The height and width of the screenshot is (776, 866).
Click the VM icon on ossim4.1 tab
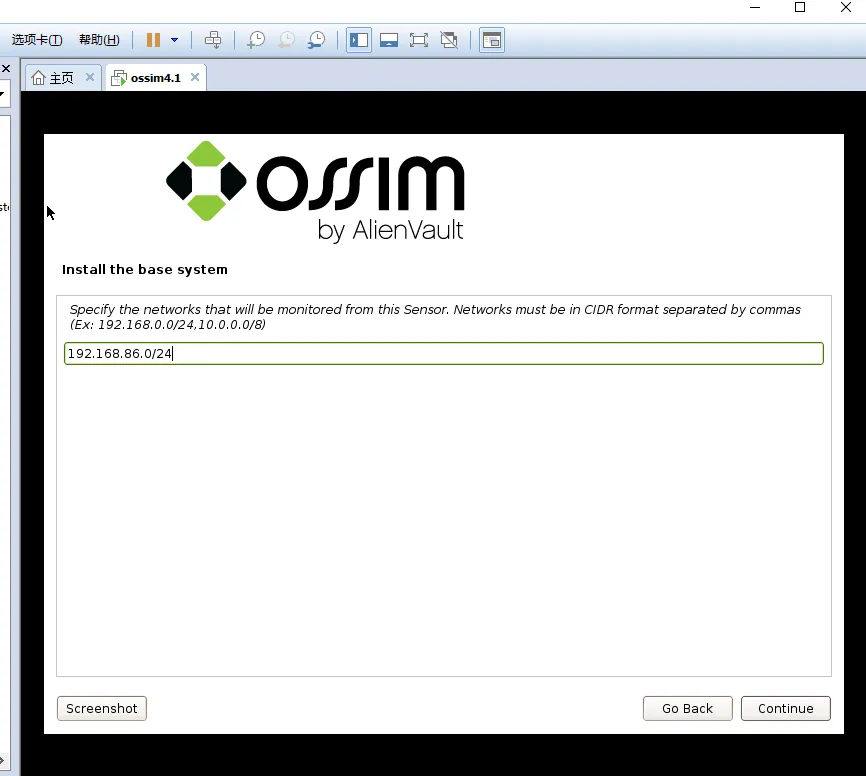(x=119, y=78)
